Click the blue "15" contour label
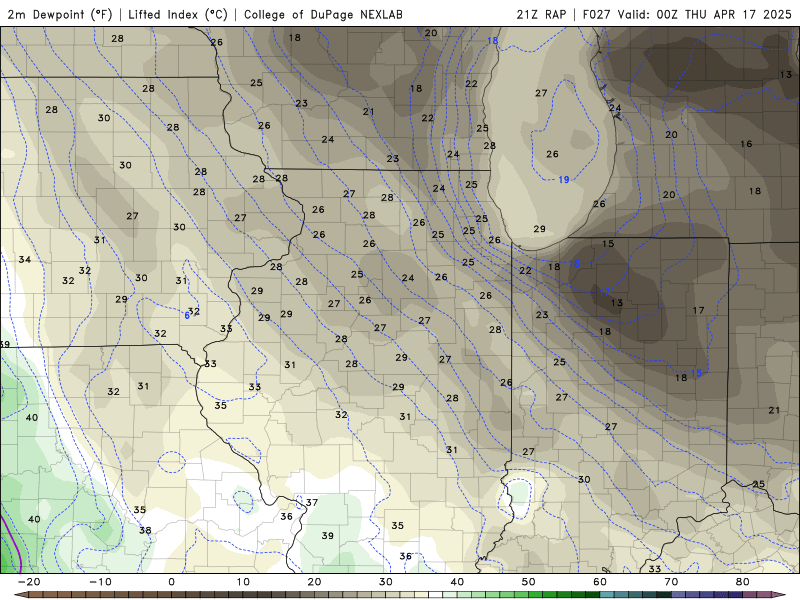Image resolution: width=800 pixels, height=600 pixels. [x=696, y=373]
